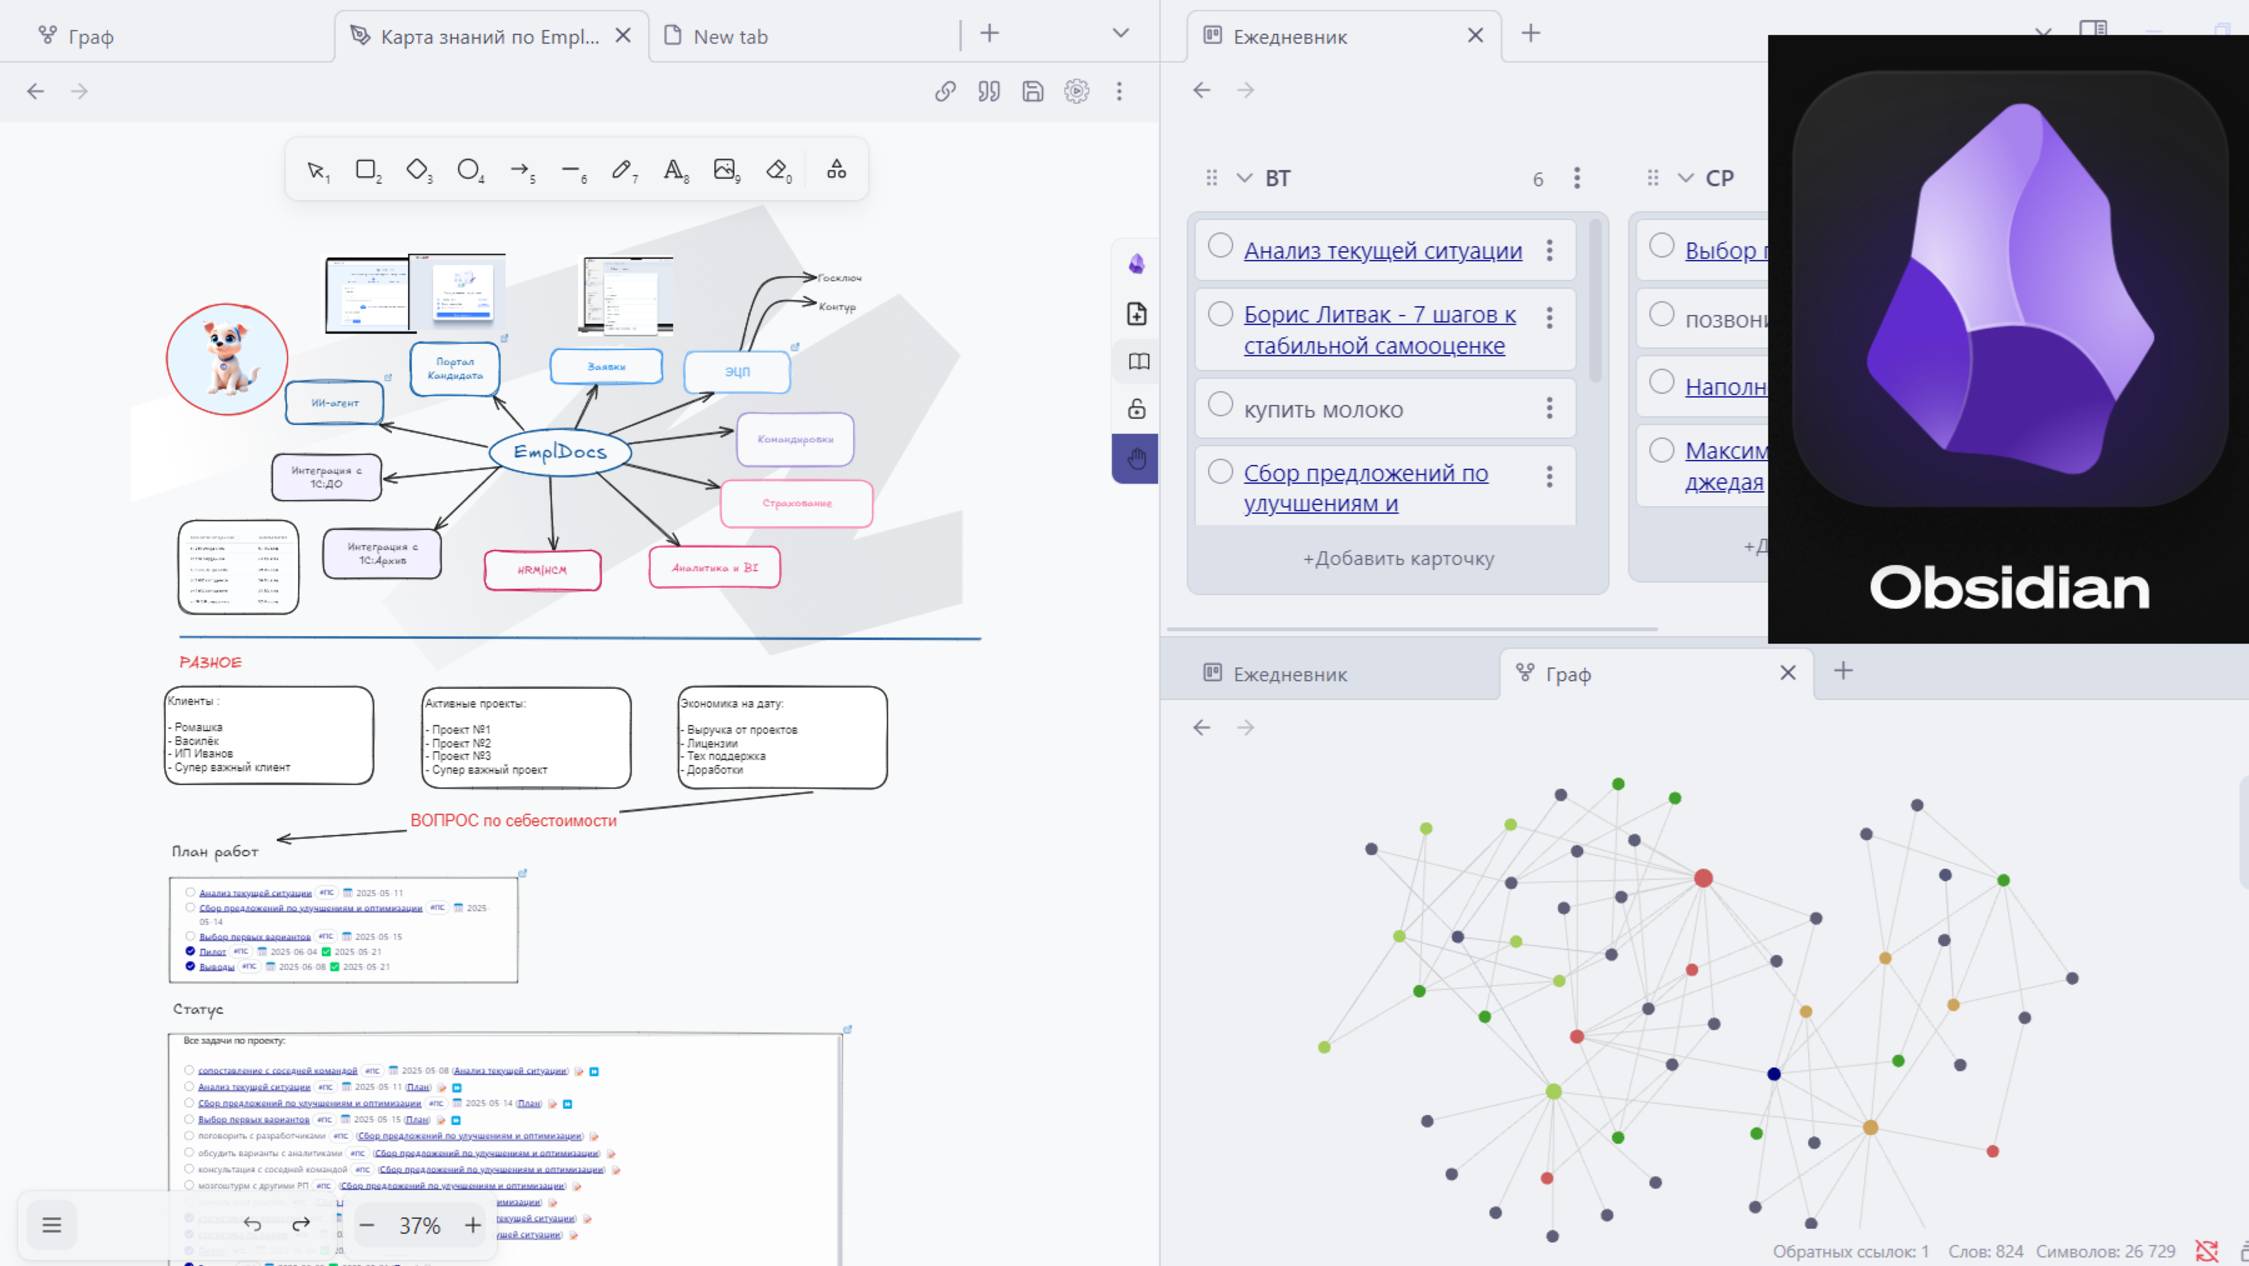The width and height of the screenshot is (2249, 1266).
Task: Open the drawing's three-dot more options
Action: tap(1119, 91)
